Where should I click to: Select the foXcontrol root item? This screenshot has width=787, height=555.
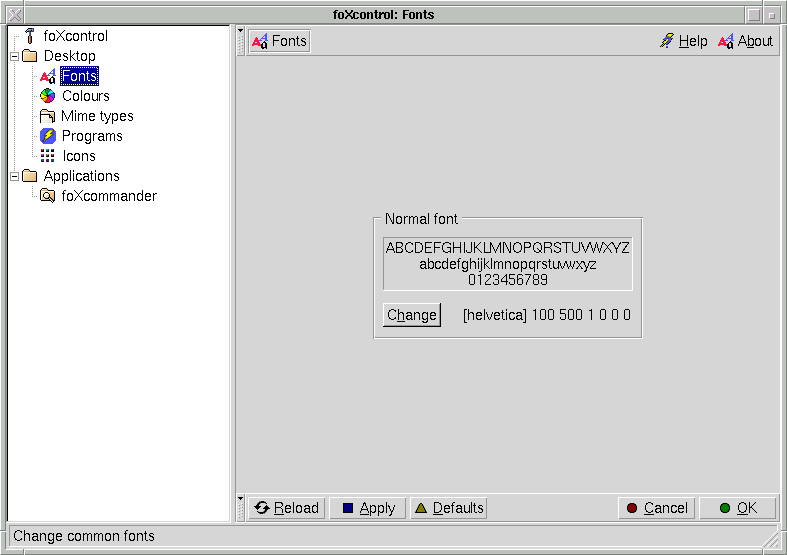pyautogui.click(x=76, y=36)
